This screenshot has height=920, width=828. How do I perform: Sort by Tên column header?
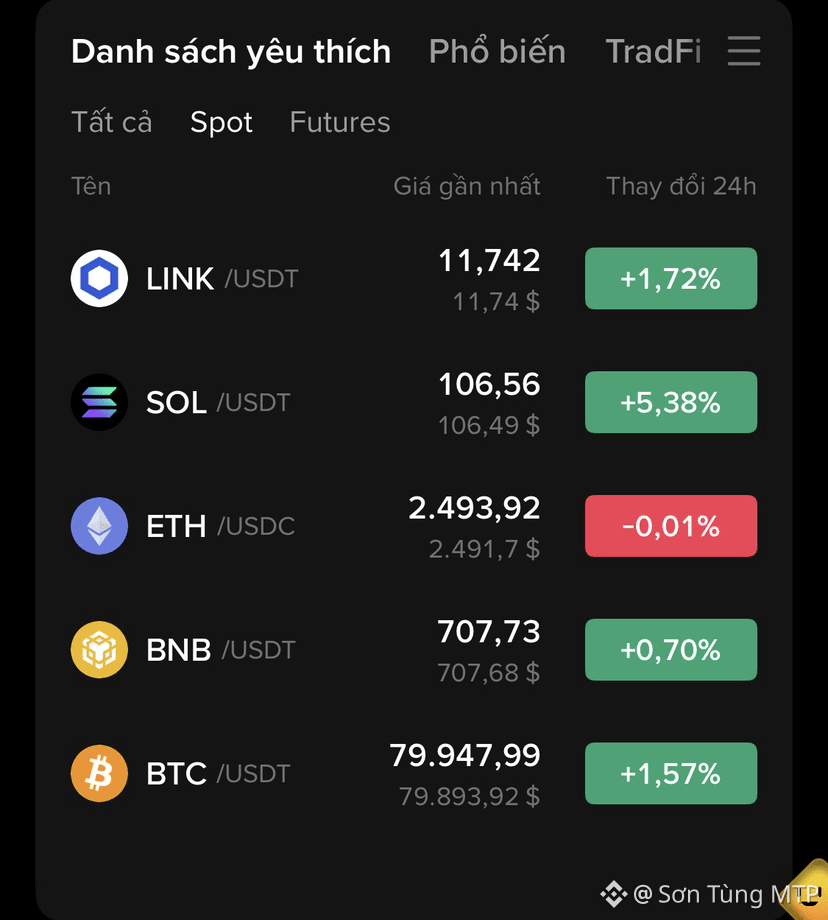click(x=91, y=186)
